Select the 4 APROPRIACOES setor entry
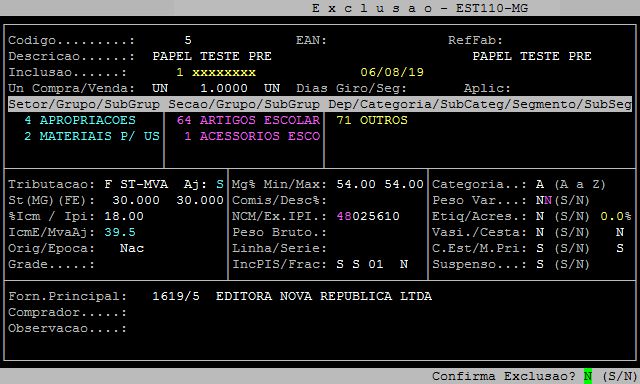 point(80,120)
